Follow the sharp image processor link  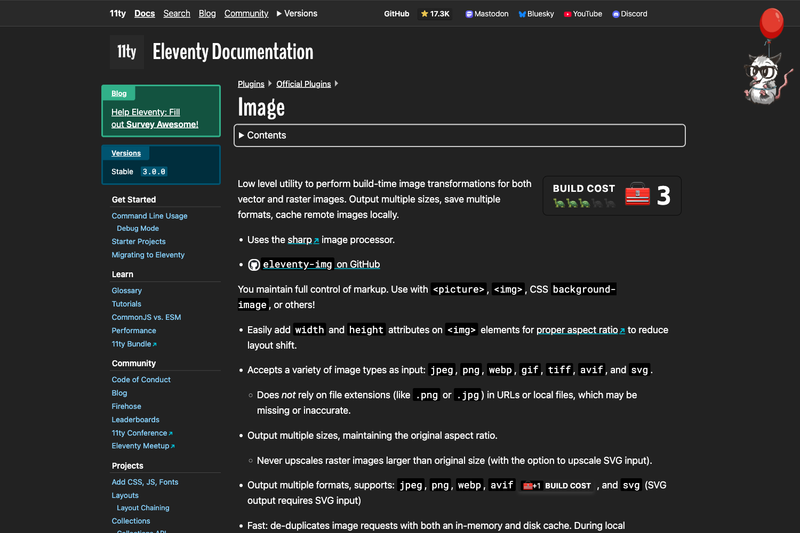click(303, 240)
